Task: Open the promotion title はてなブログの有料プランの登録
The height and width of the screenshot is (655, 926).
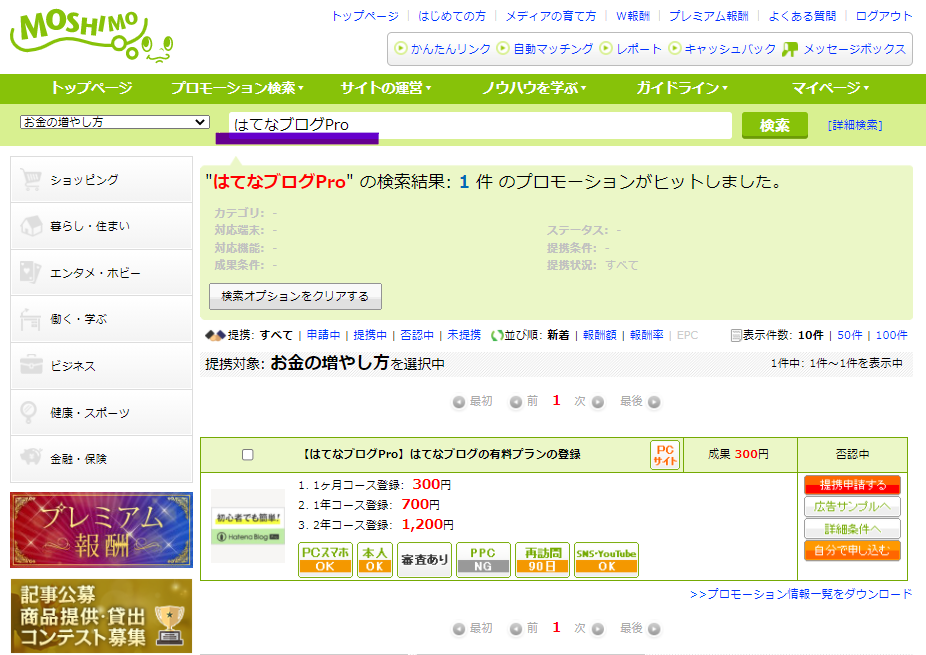Action: click(x=441, y=454)
